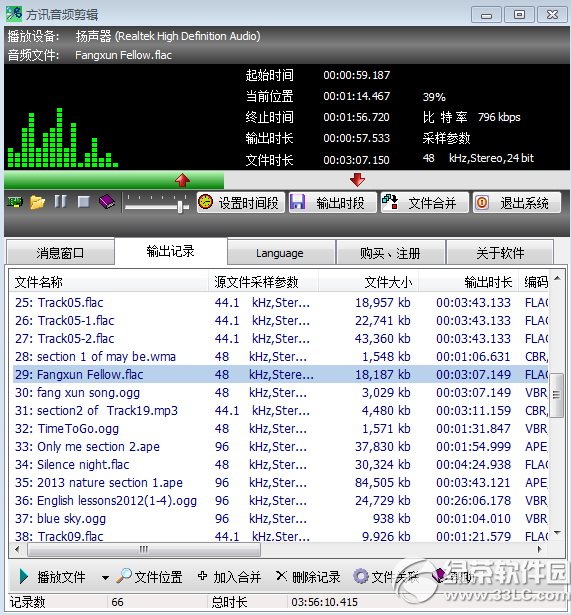571x615 pixels.
Task: Pause playback with the pause icon
Action: (x=60, y=202)
